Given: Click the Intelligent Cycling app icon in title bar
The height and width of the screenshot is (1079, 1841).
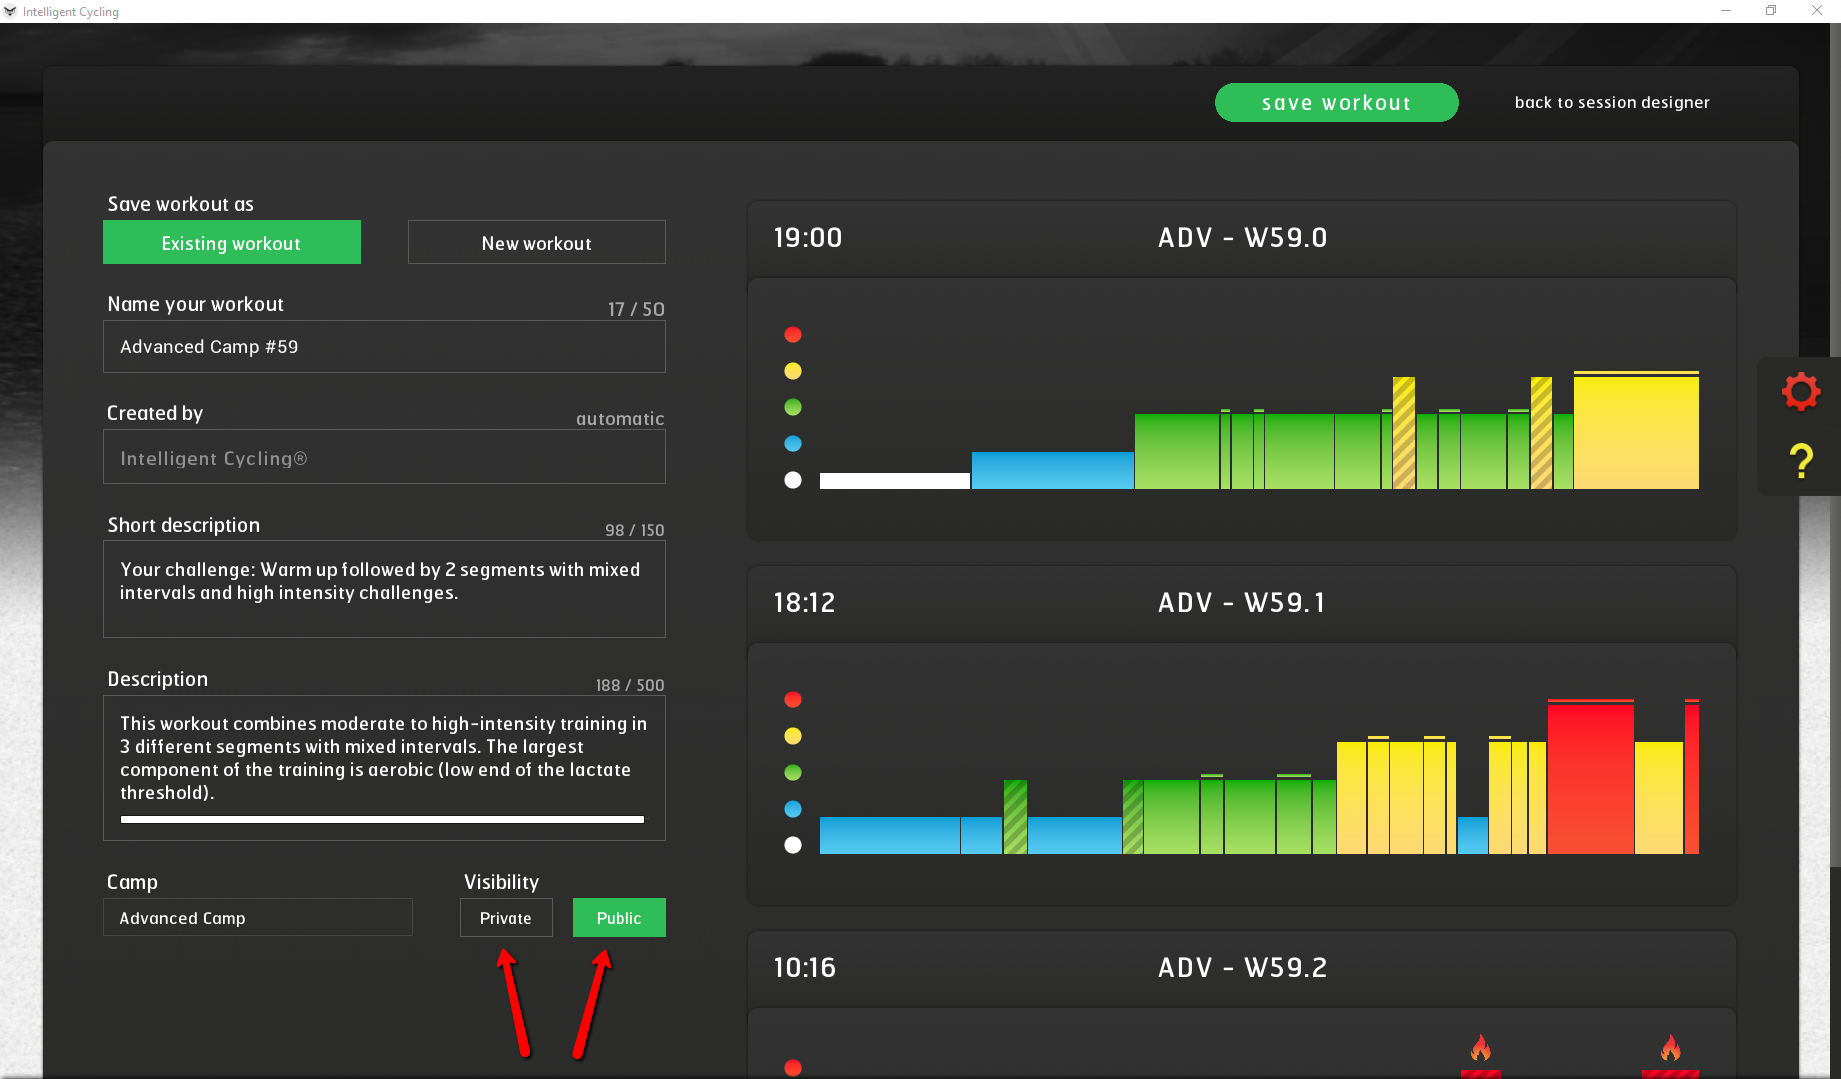Looking at the screenshot, I should (10, 11).
